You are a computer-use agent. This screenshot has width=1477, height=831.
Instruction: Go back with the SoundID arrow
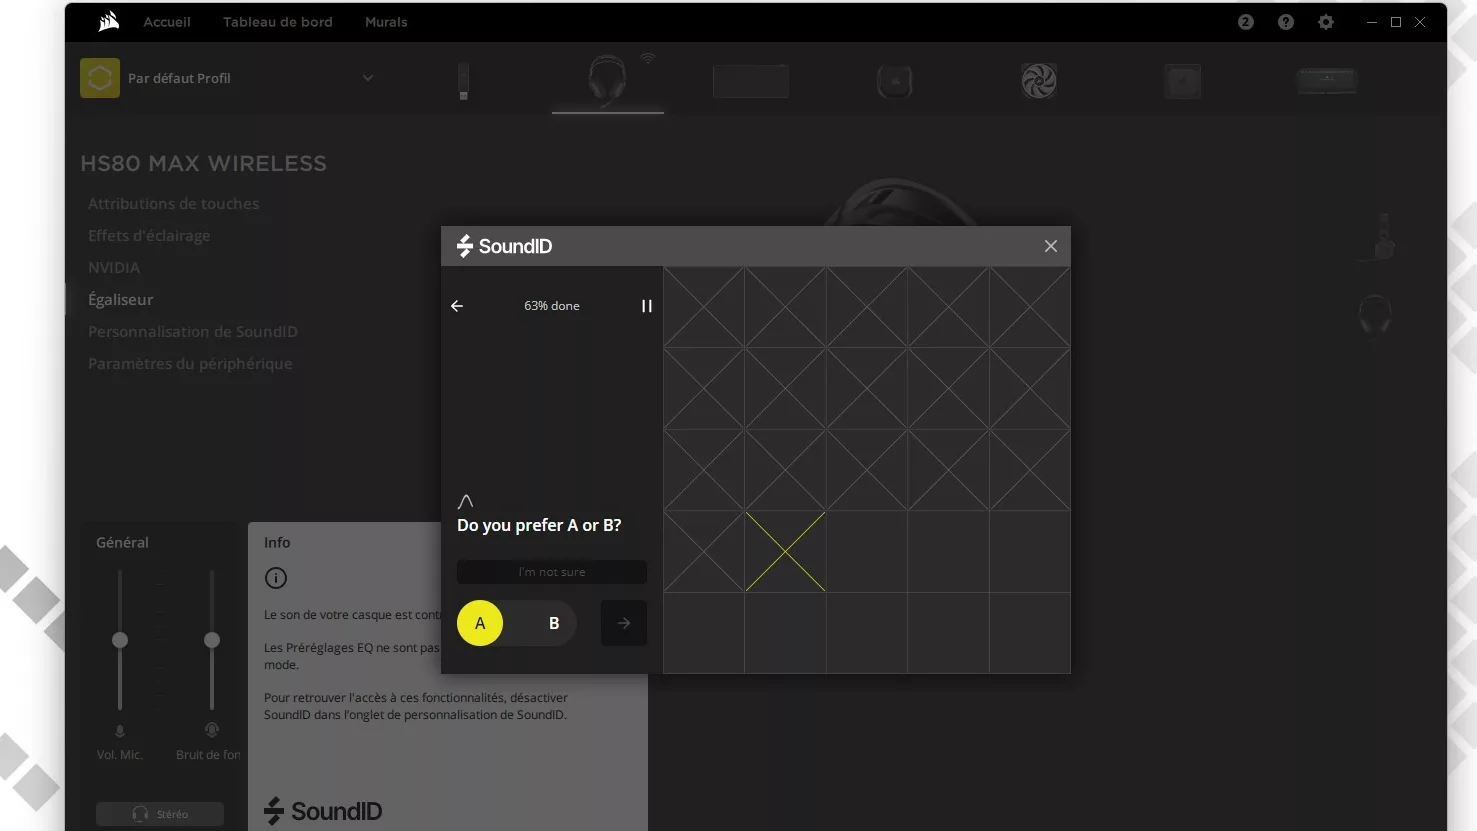(457, 306)
